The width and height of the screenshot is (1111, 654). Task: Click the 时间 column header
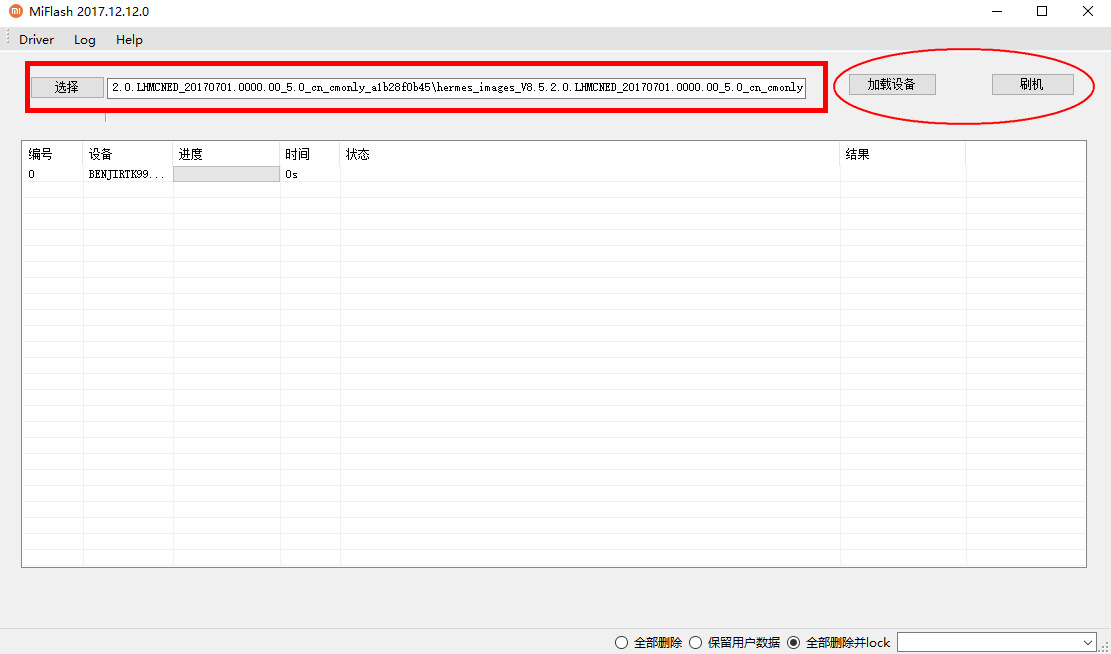pos(310,154)
